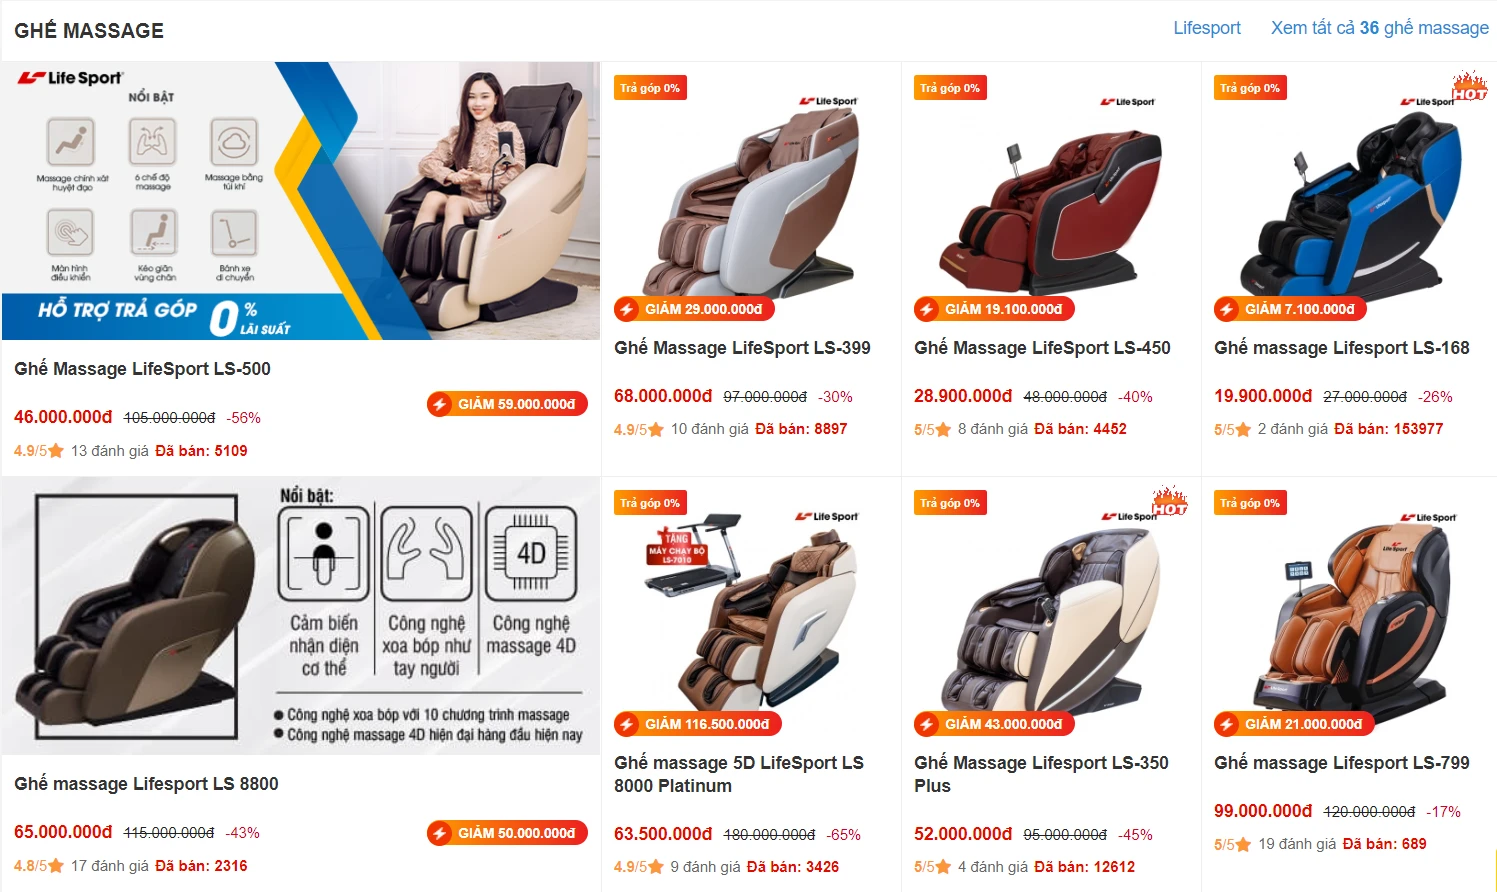The width and height of the screenshot is (1497, 892).
Task: Click the HOT flame badge on LS-350 Plus
Action: pyautogui.click(x=1169, y=502)
